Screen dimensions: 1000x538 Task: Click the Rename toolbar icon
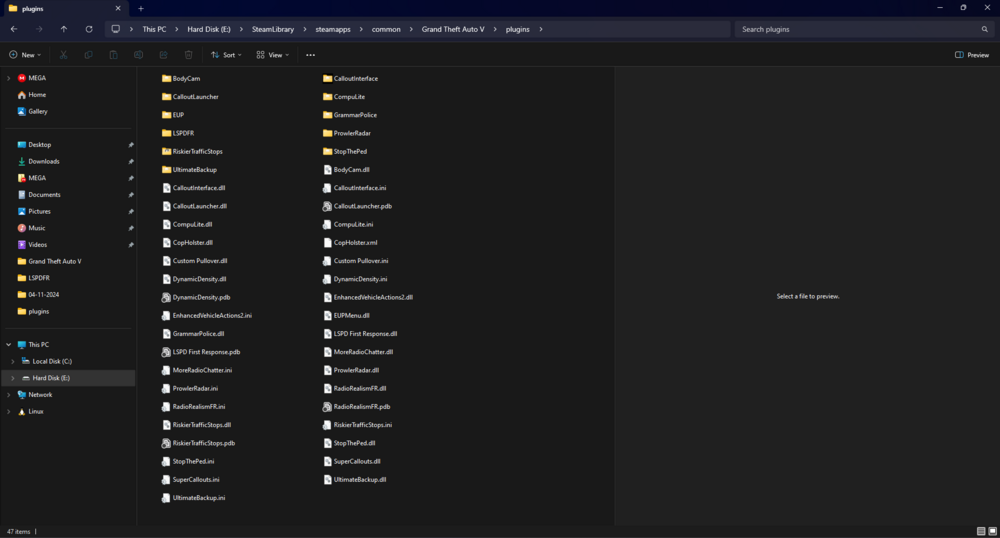coord(138,55)
